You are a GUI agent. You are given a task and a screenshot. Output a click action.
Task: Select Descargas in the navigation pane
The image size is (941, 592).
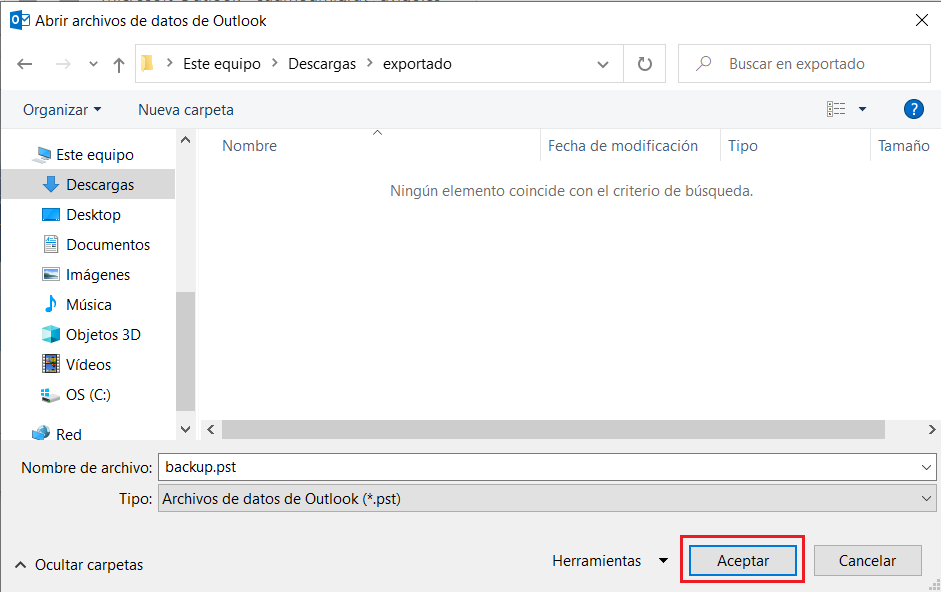click(x=99, y=185)
